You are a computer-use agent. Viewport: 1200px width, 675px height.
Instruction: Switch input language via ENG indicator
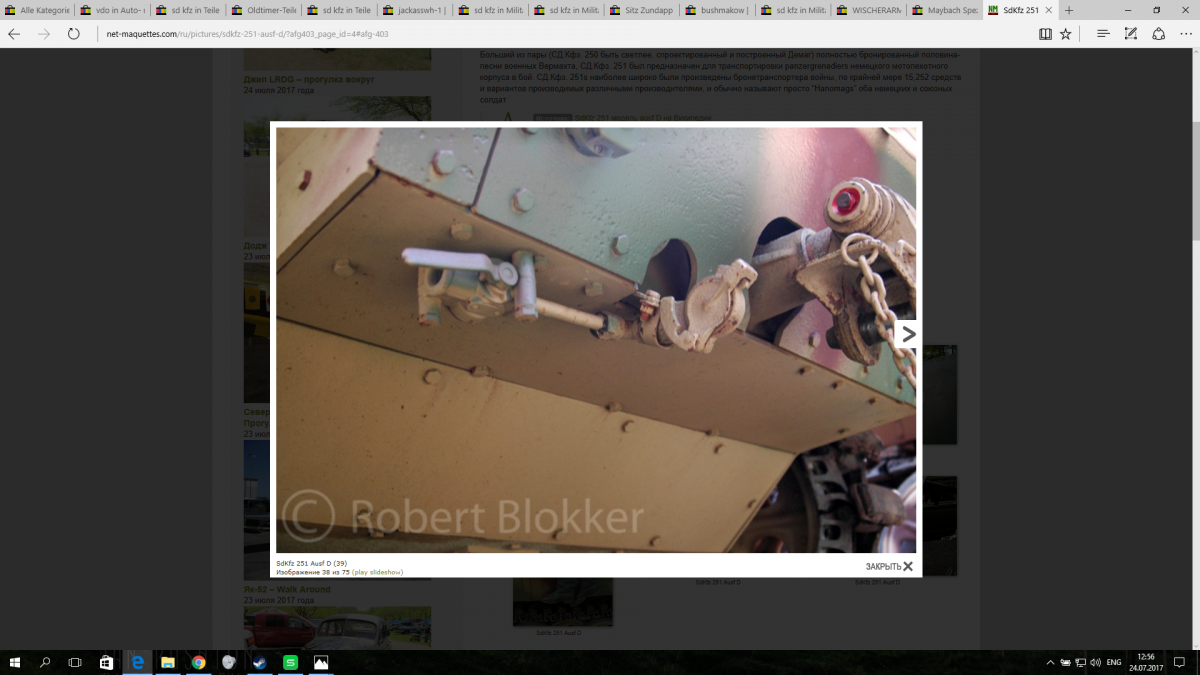[x=1113, y=662]
